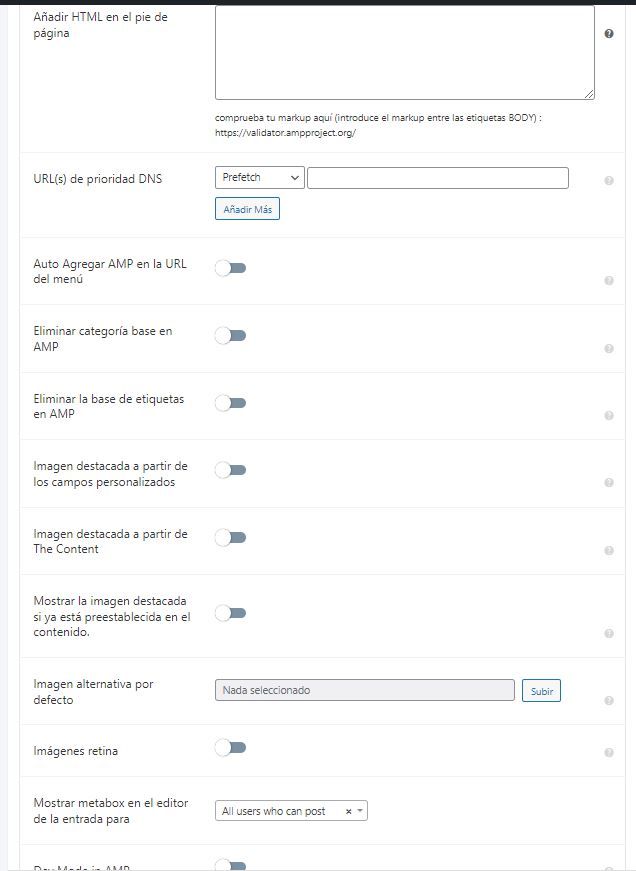Image resolution: width=636 pixels, height=871 pixels.
Task: Click help icon for URL(s) de prioridad DNS
Action: tap(609, 181)
